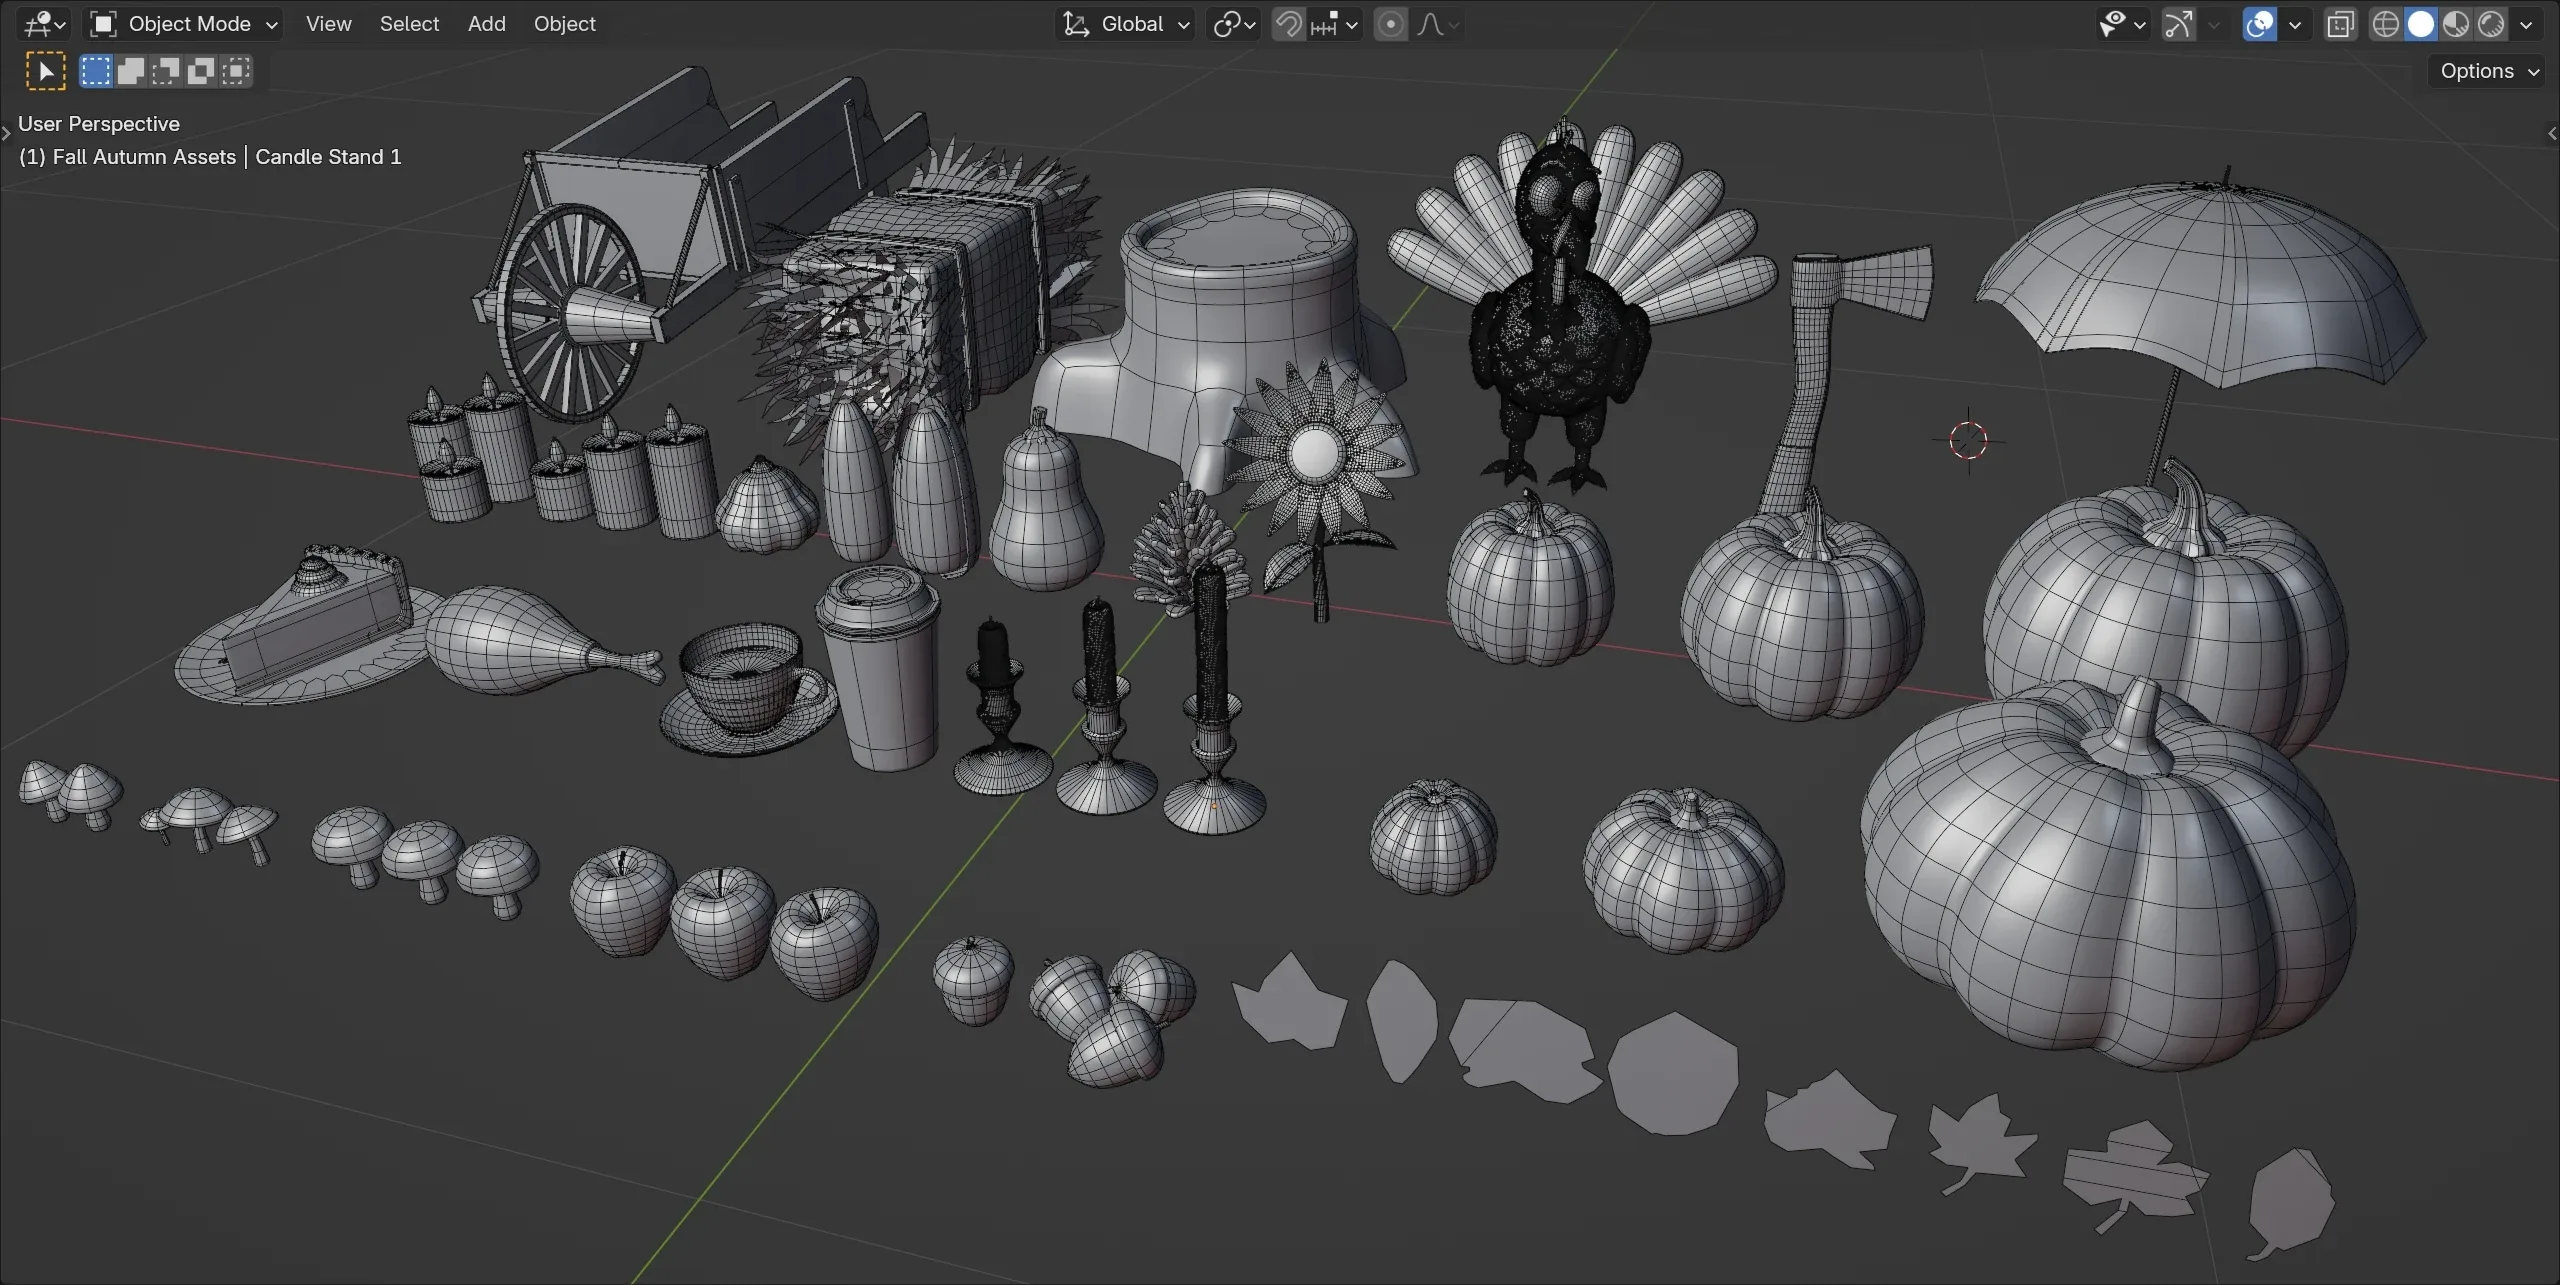
Task: Open the Global transform orientation dropdown
Action: [1124, 23]
